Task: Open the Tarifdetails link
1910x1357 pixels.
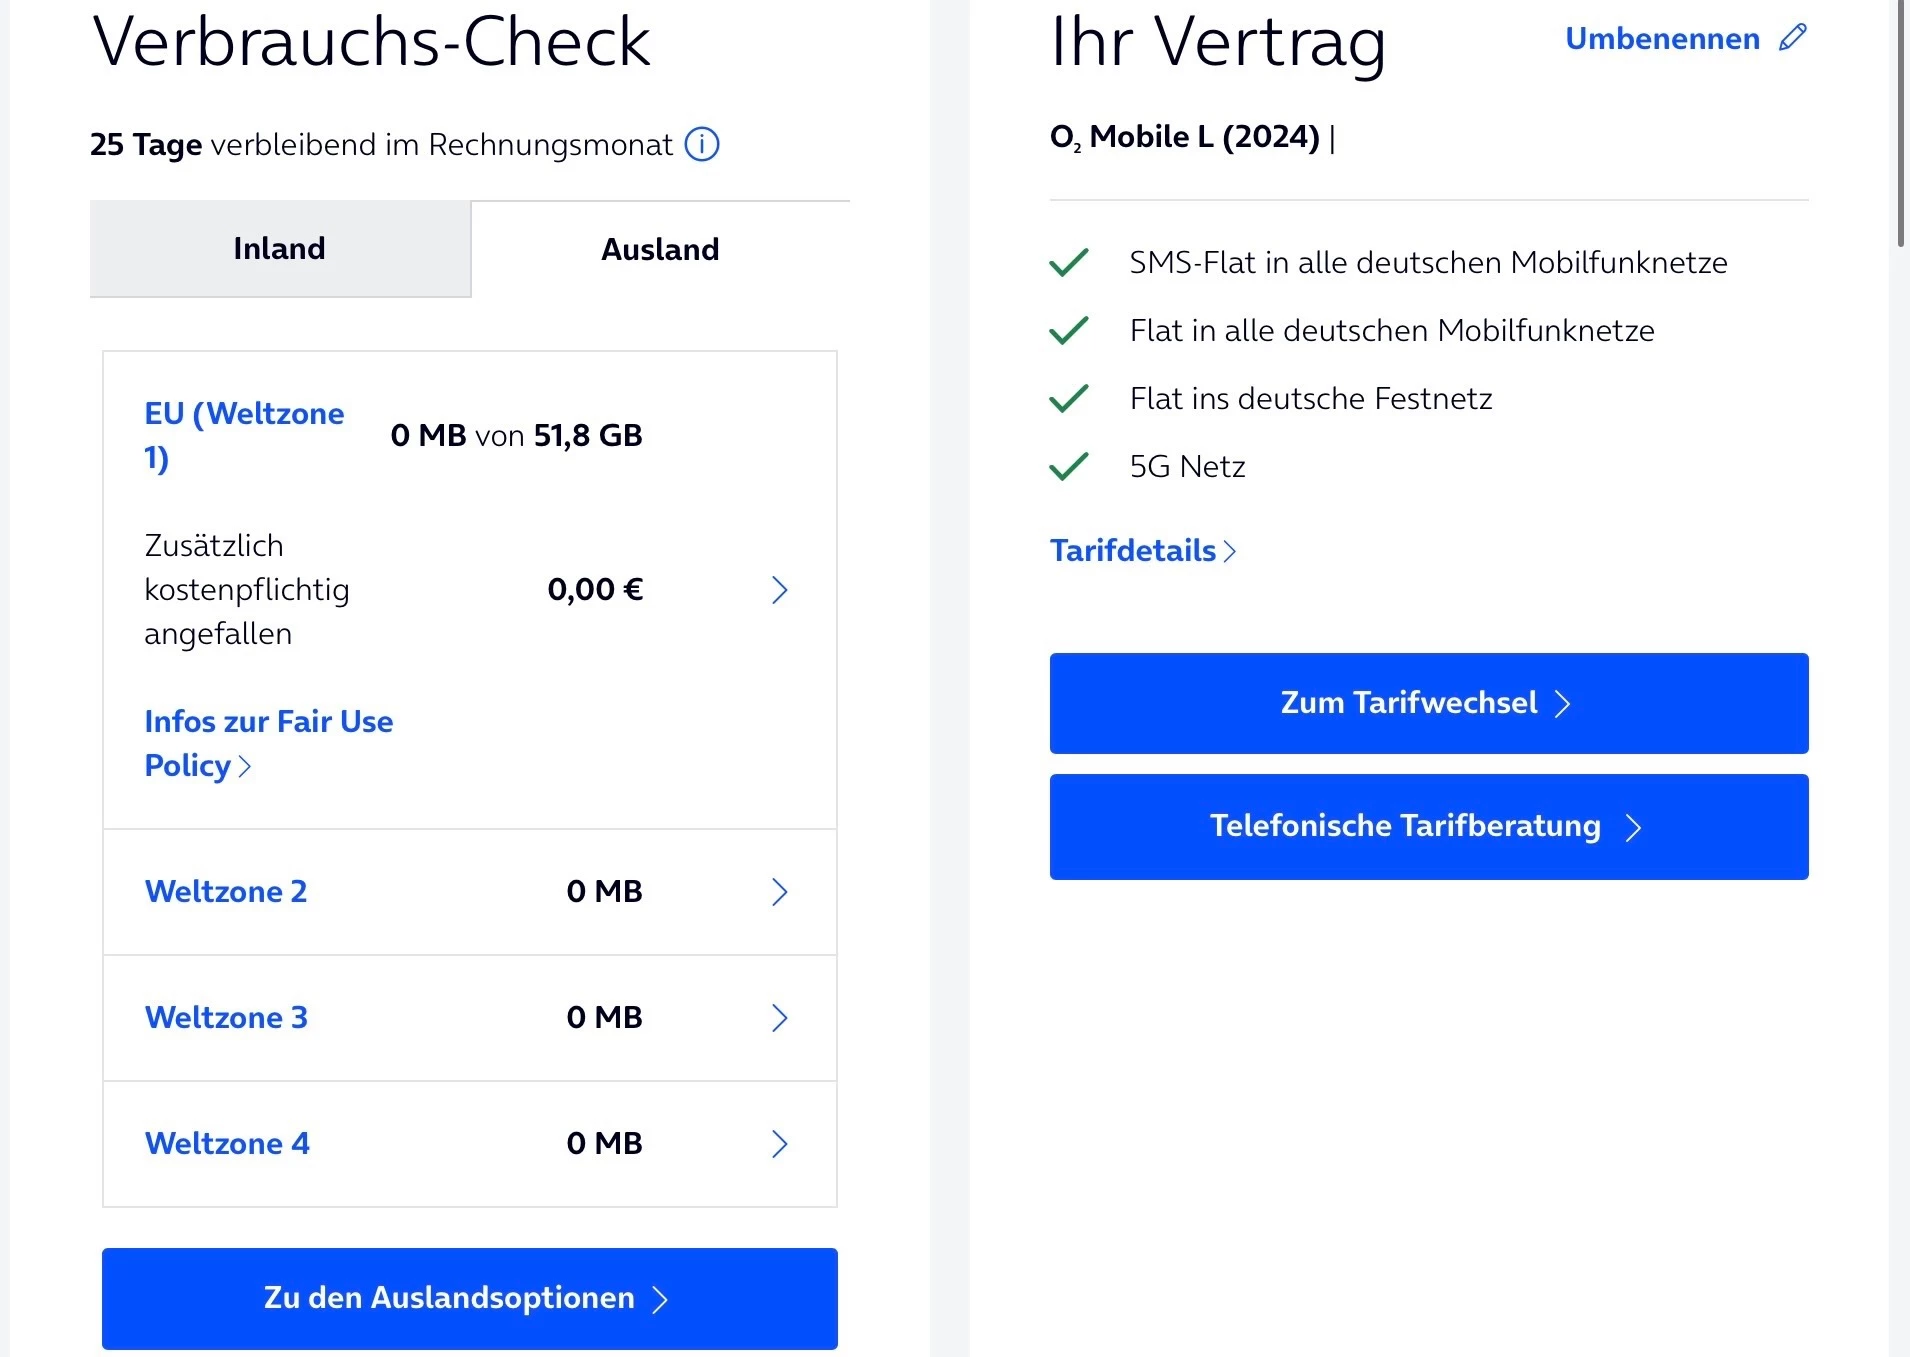Action: [1142, 551]
